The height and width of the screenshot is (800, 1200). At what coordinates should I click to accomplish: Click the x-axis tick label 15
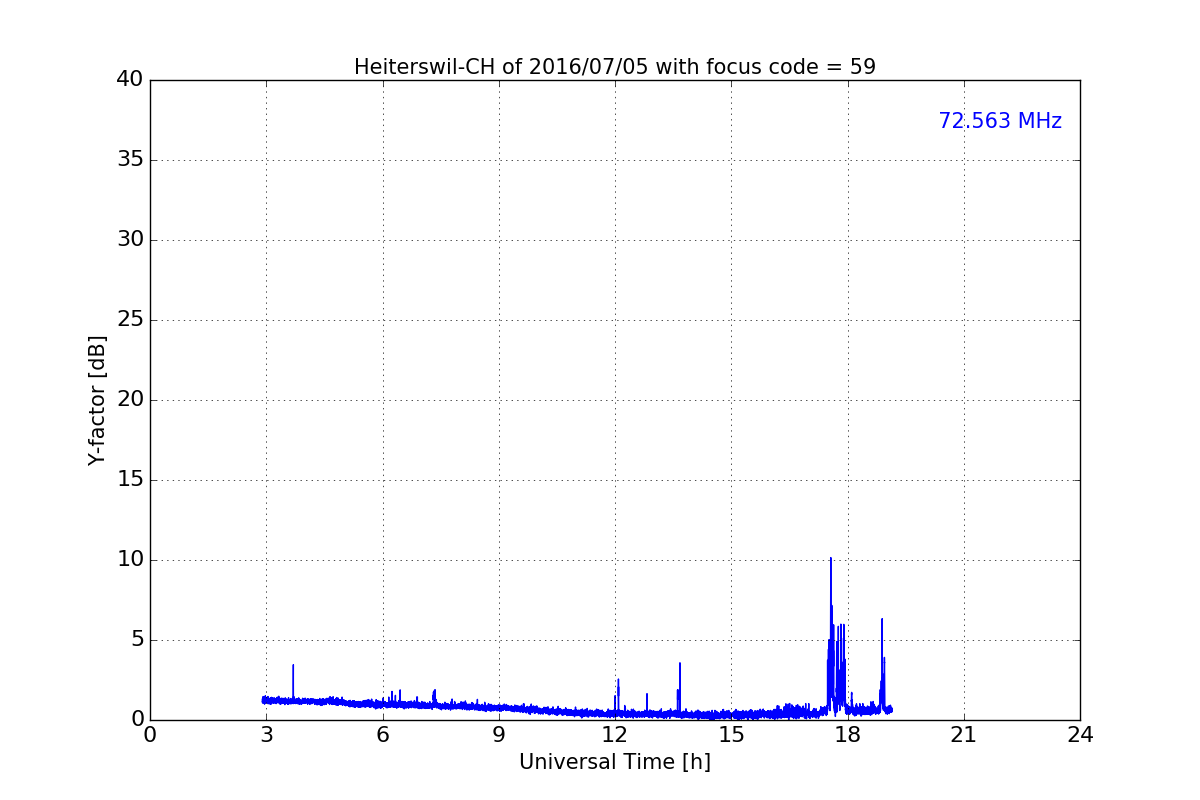(x=731, y=735)
